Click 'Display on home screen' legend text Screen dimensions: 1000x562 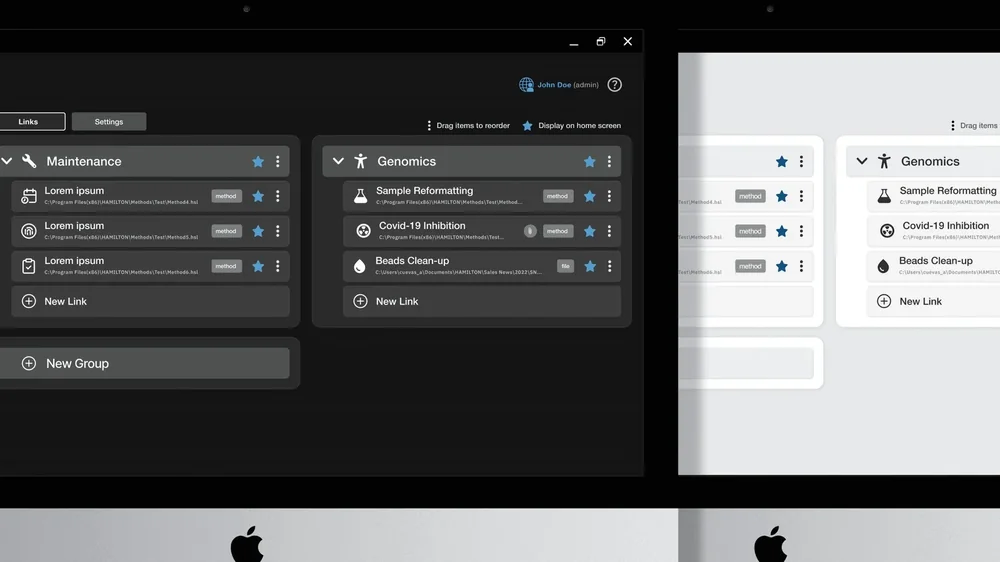coord(579,126)
